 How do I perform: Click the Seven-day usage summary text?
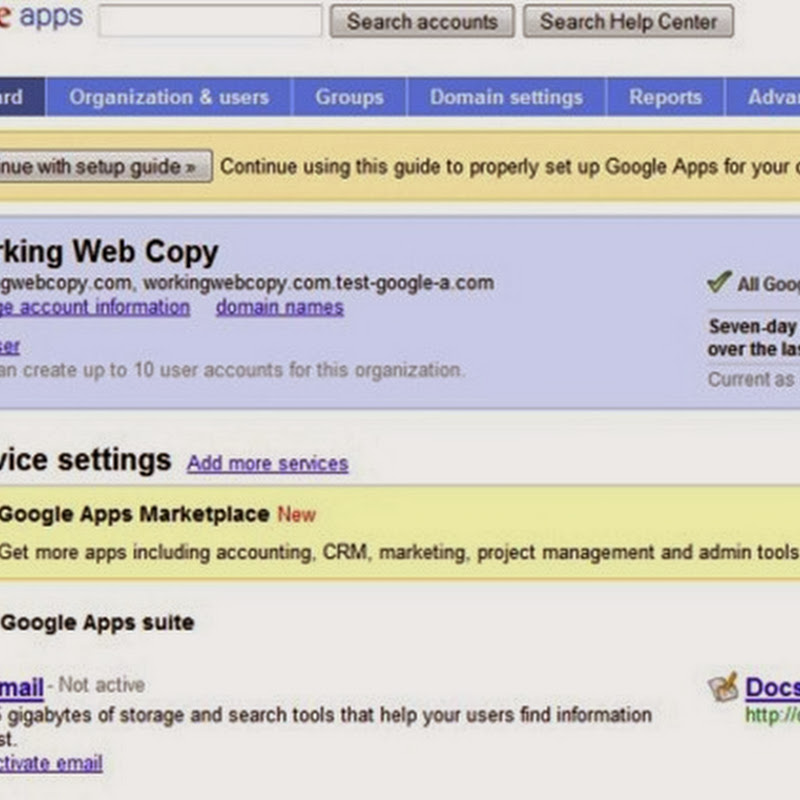click(x=754, y=338)
